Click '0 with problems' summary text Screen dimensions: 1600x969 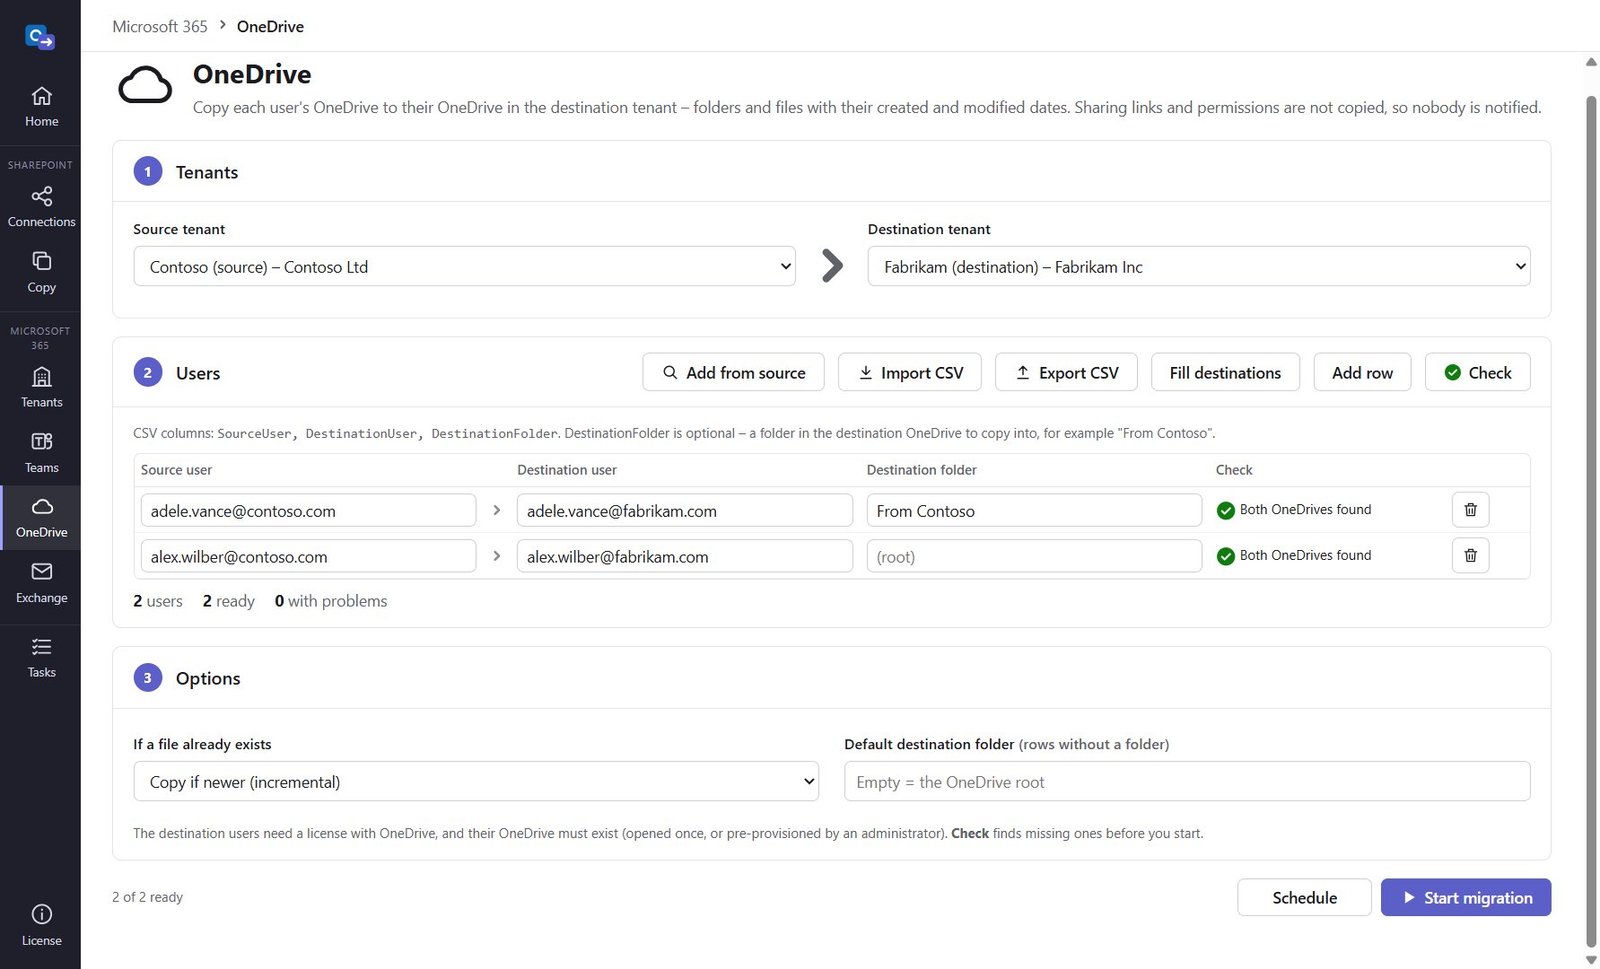331,601
